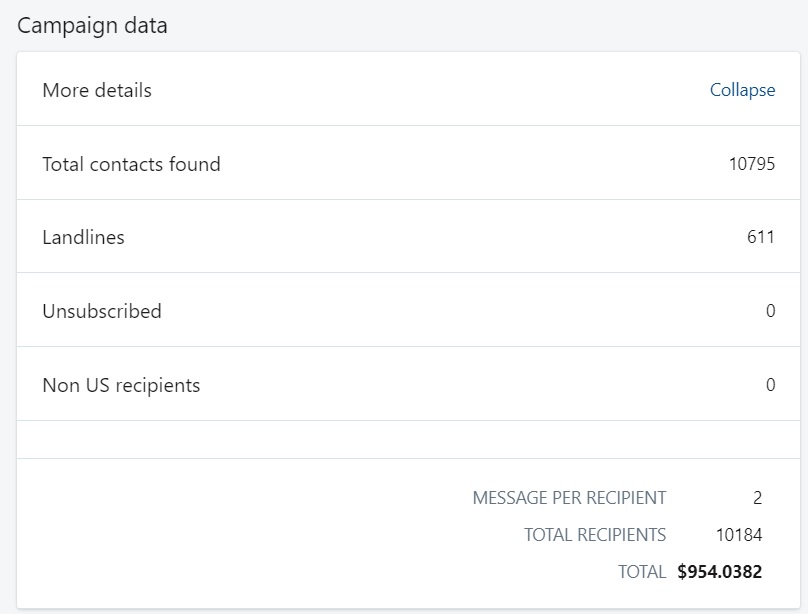
Task: Click blank area left of summary totals
Action: click(242, 534)
